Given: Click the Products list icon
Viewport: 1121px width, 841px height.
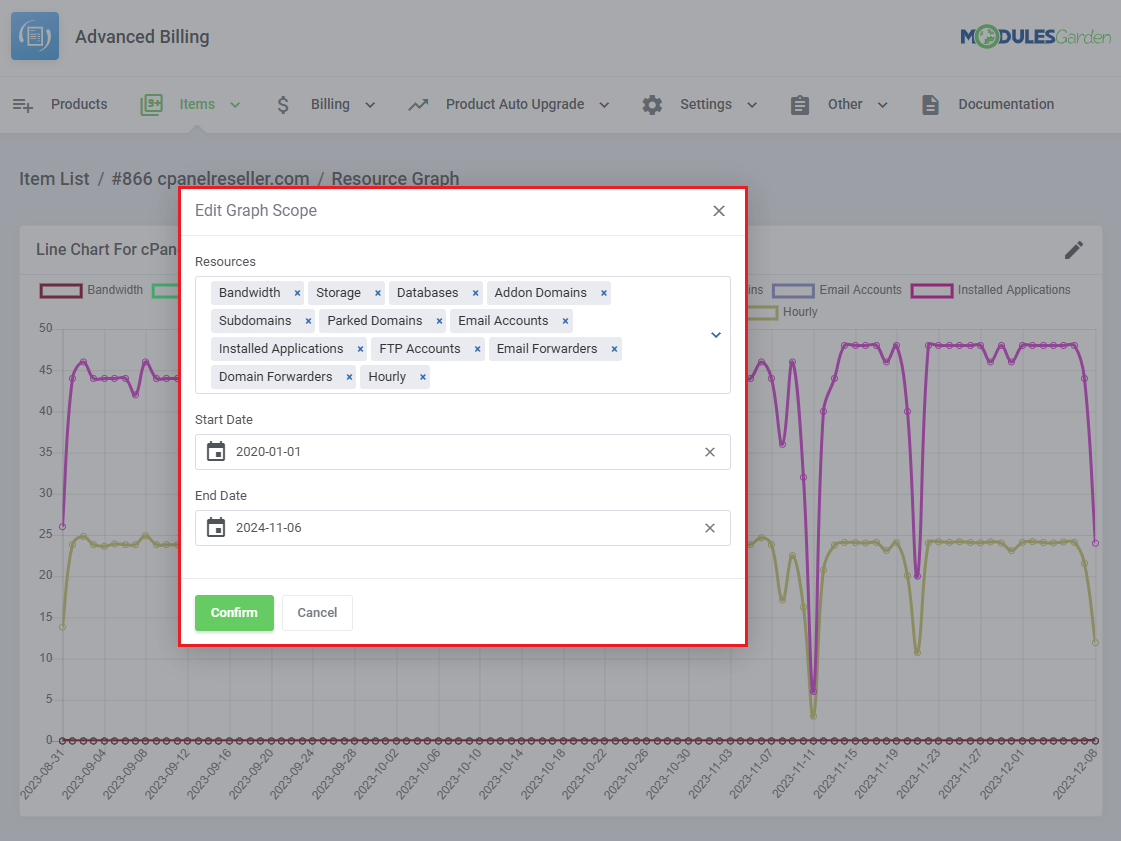Looking at the screenshot, I should pos(23,105).
